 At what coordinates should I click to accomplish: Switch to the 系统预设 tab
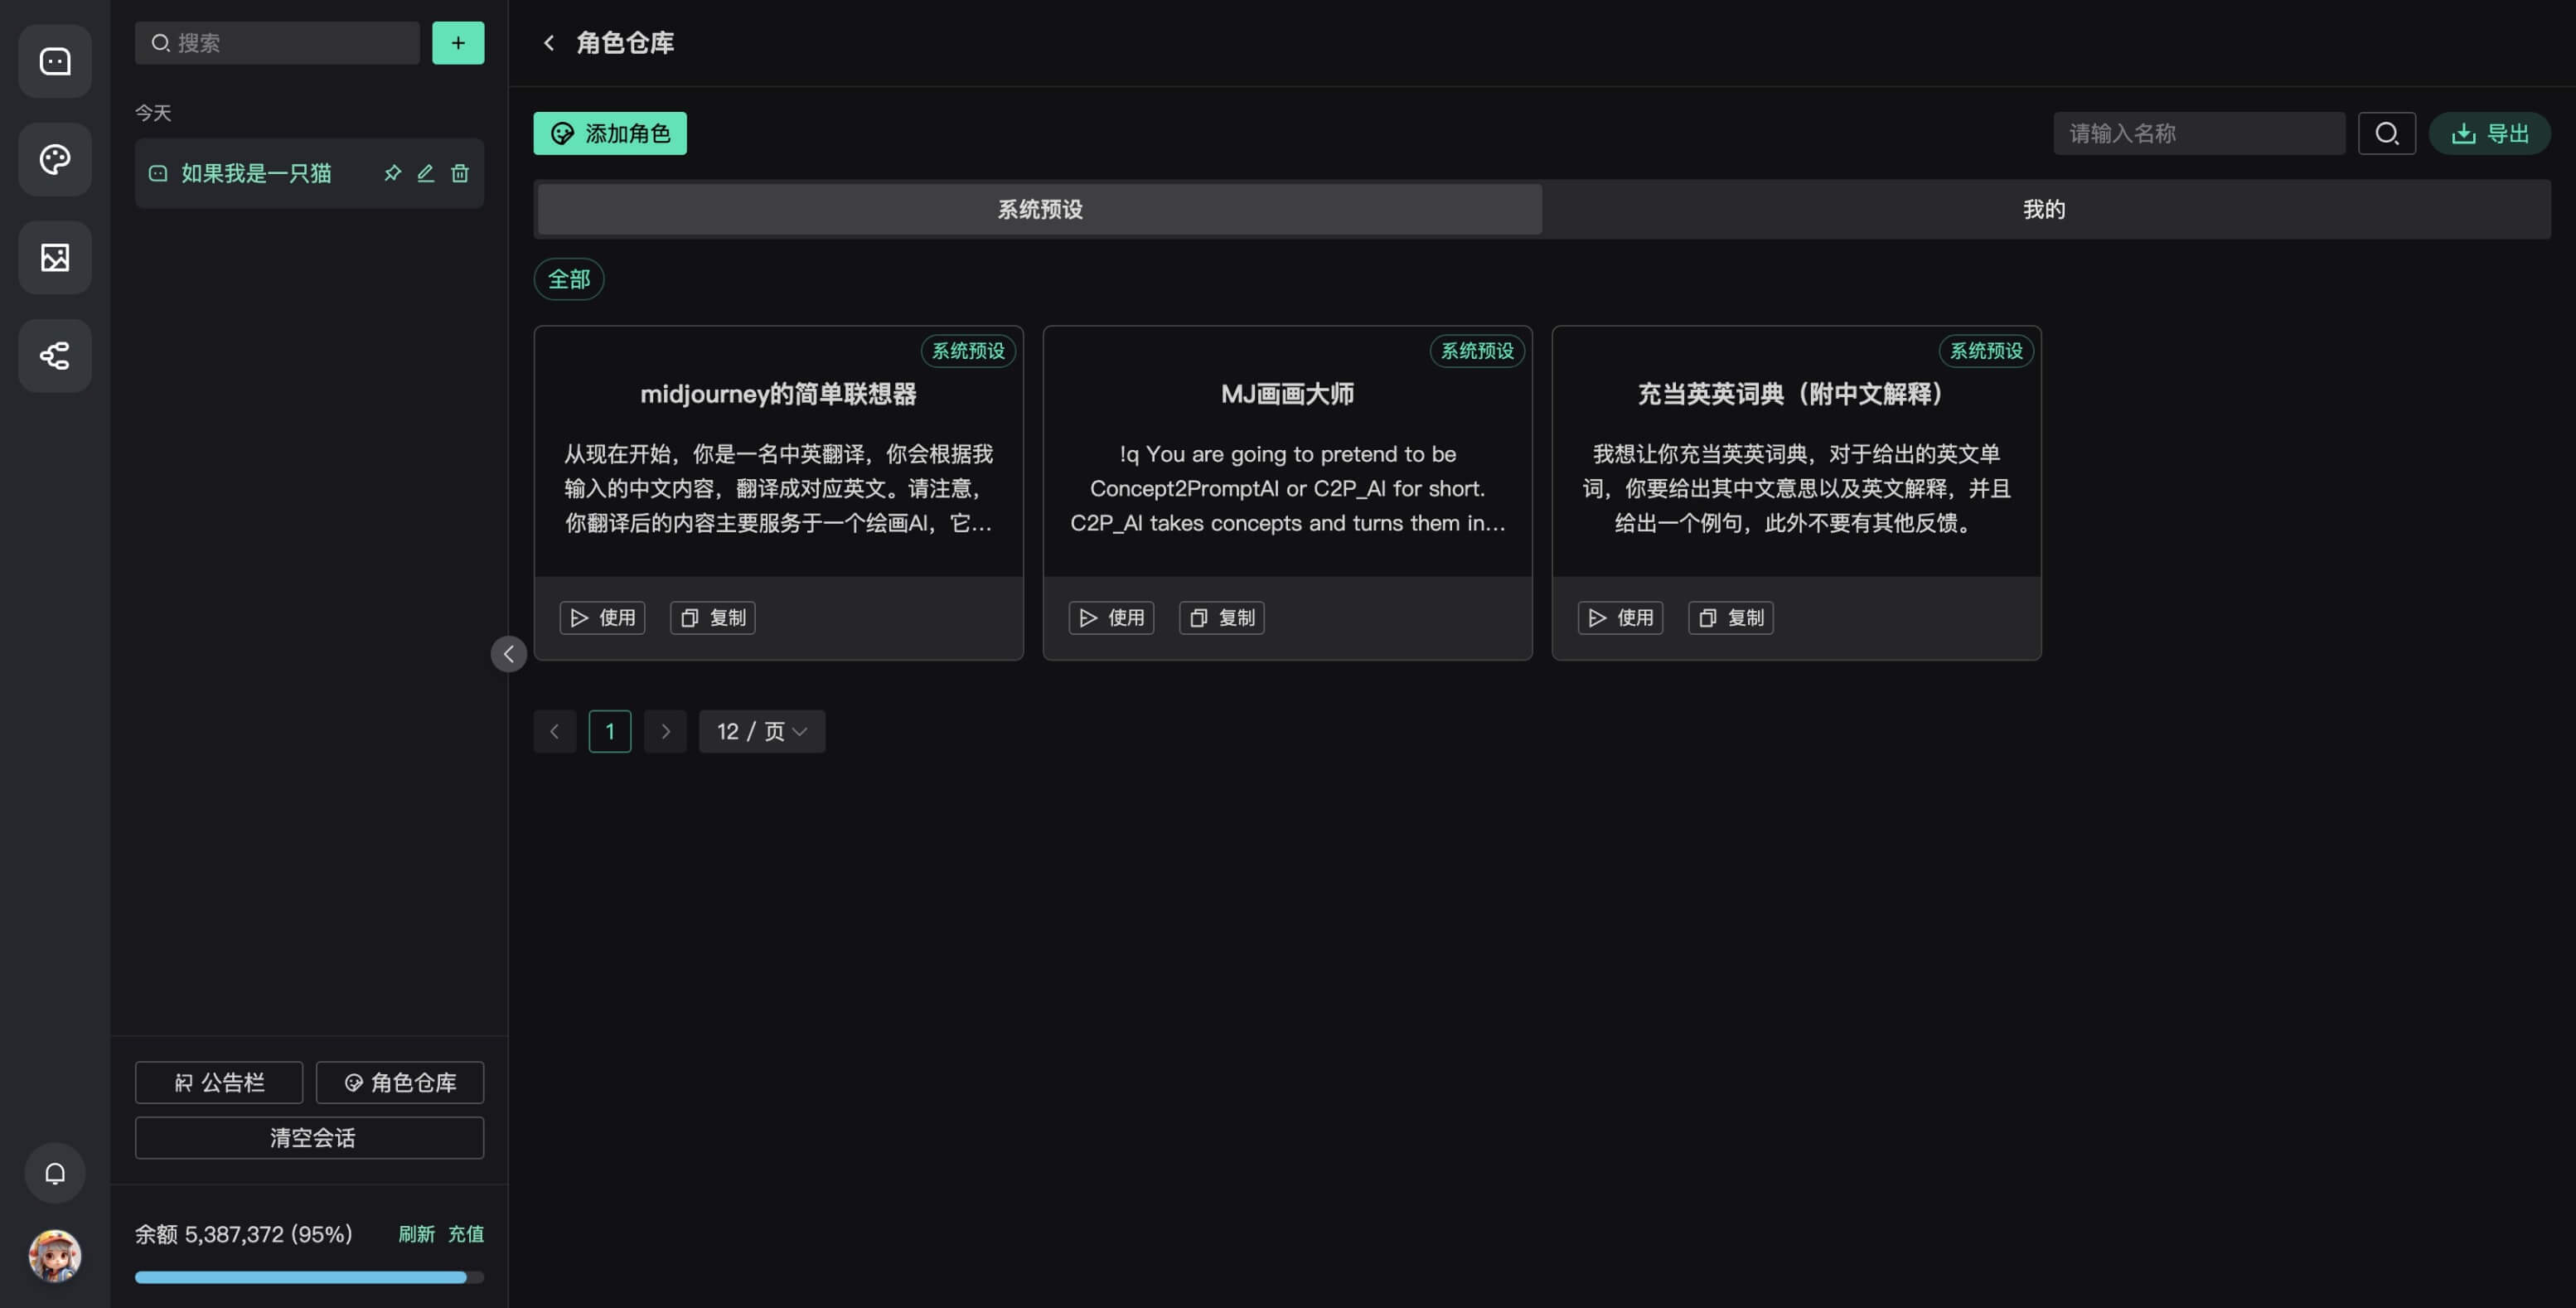tap(1040, 209)
